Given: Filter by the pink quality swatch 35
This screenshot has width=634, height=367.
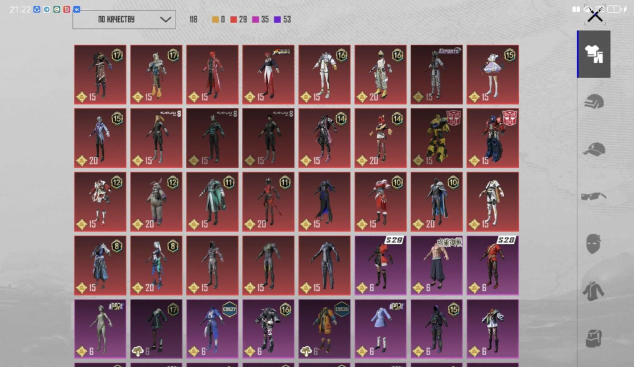Looking at the screenshot, I should [x=260, y=19].
